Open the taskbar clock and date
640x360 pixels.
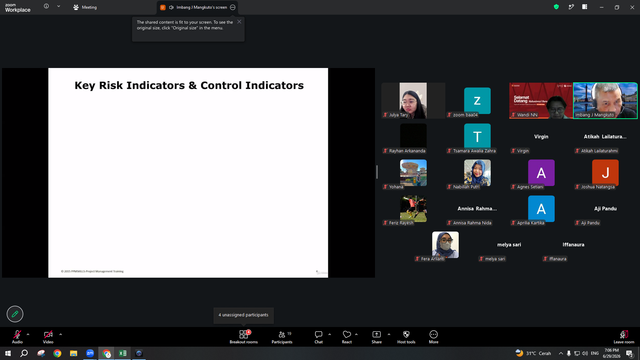(611, 353)
